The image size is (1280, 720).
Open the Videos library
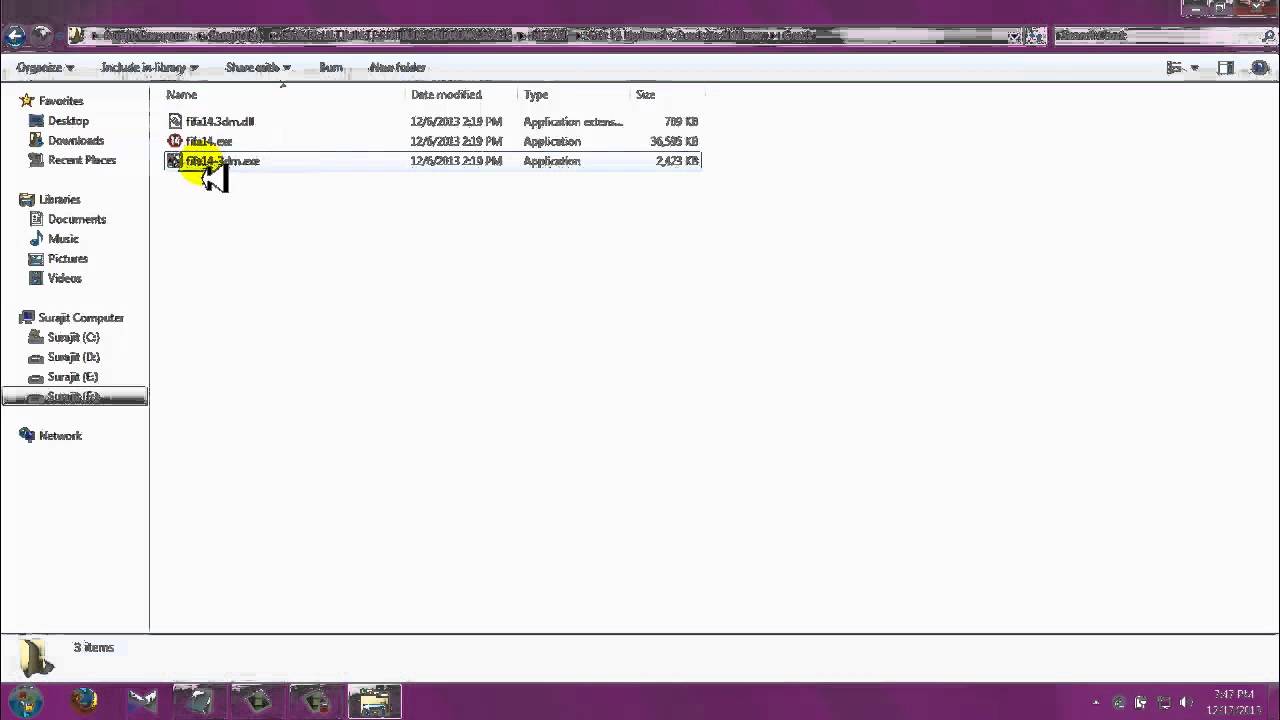pyautogui.click(x=55, y=278)
